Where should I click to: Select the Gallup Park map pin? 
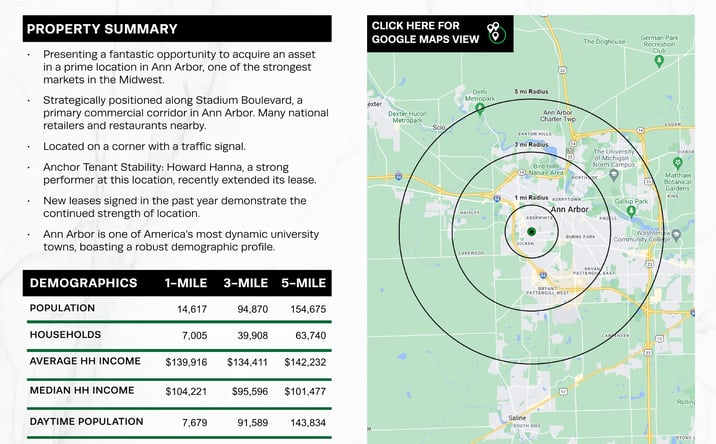point(631,211)
